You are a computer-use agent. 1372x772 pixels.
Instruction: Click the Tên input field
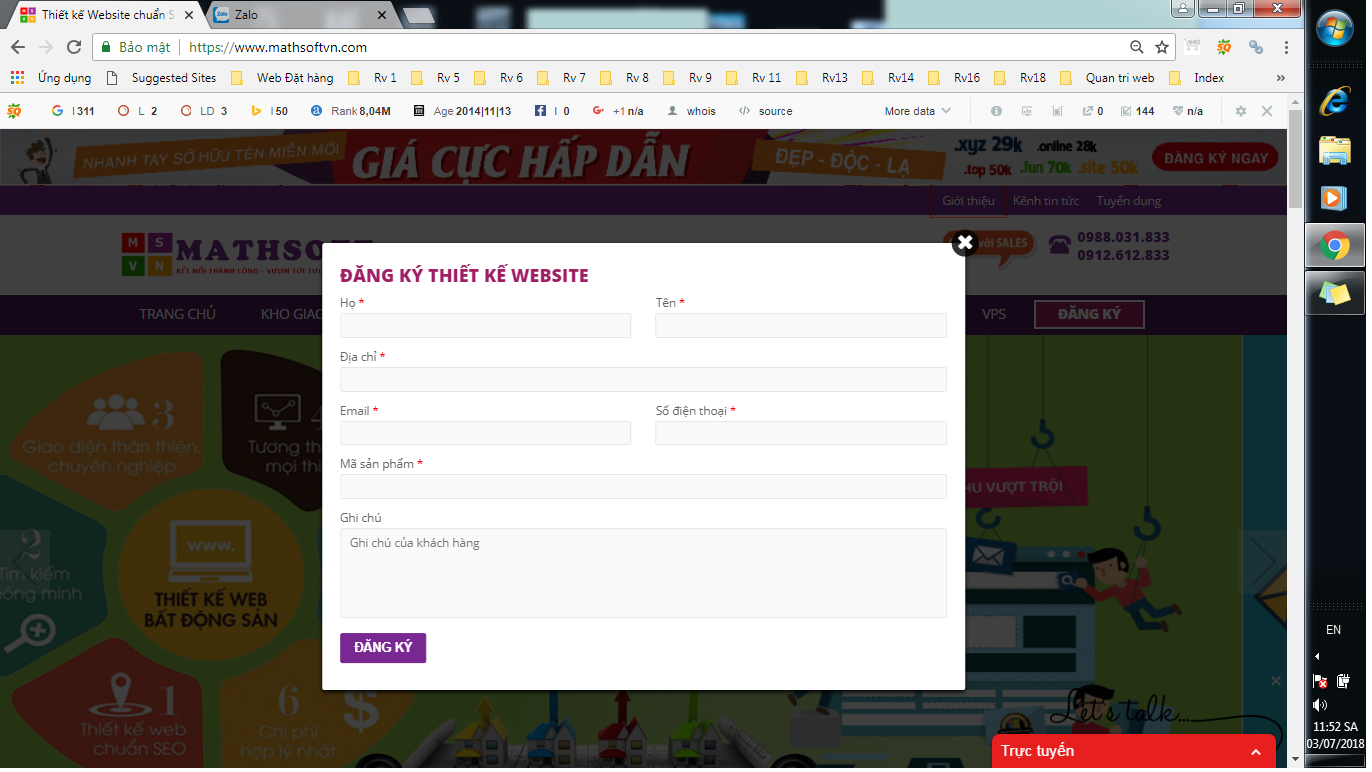(x=801, y=325)
